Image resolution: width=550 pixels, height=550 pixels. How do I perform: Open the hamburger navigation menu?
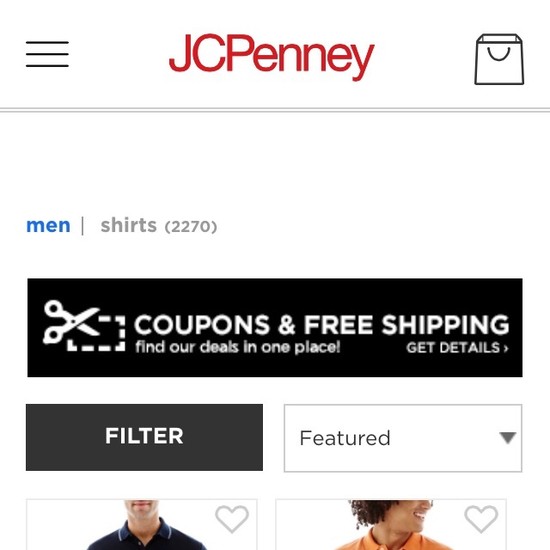tap(47, 54)
